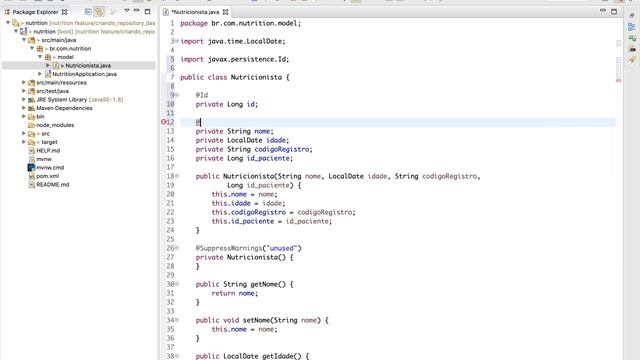The image size is (640, 360).
Task: Maximize the editor area
Action: [614, 11]
